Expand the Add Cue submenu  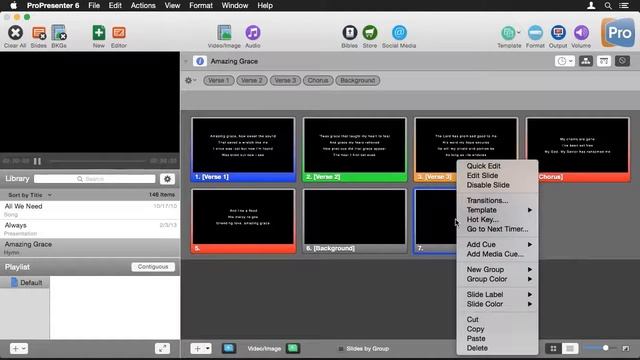(497, 244)
